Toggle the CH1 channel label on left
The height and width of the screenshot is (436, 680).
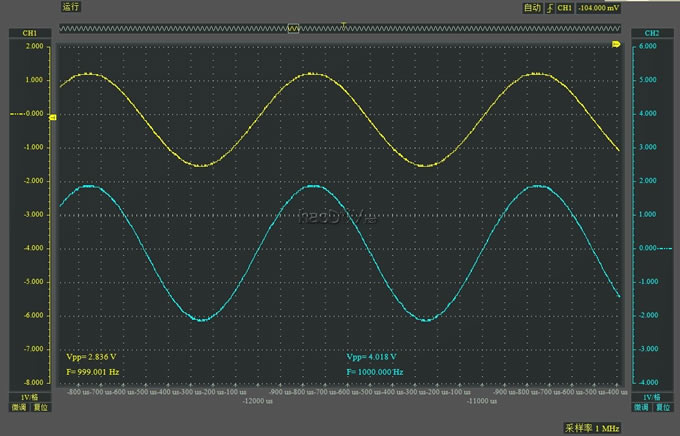pyautogui.click(x=29, y=33)
